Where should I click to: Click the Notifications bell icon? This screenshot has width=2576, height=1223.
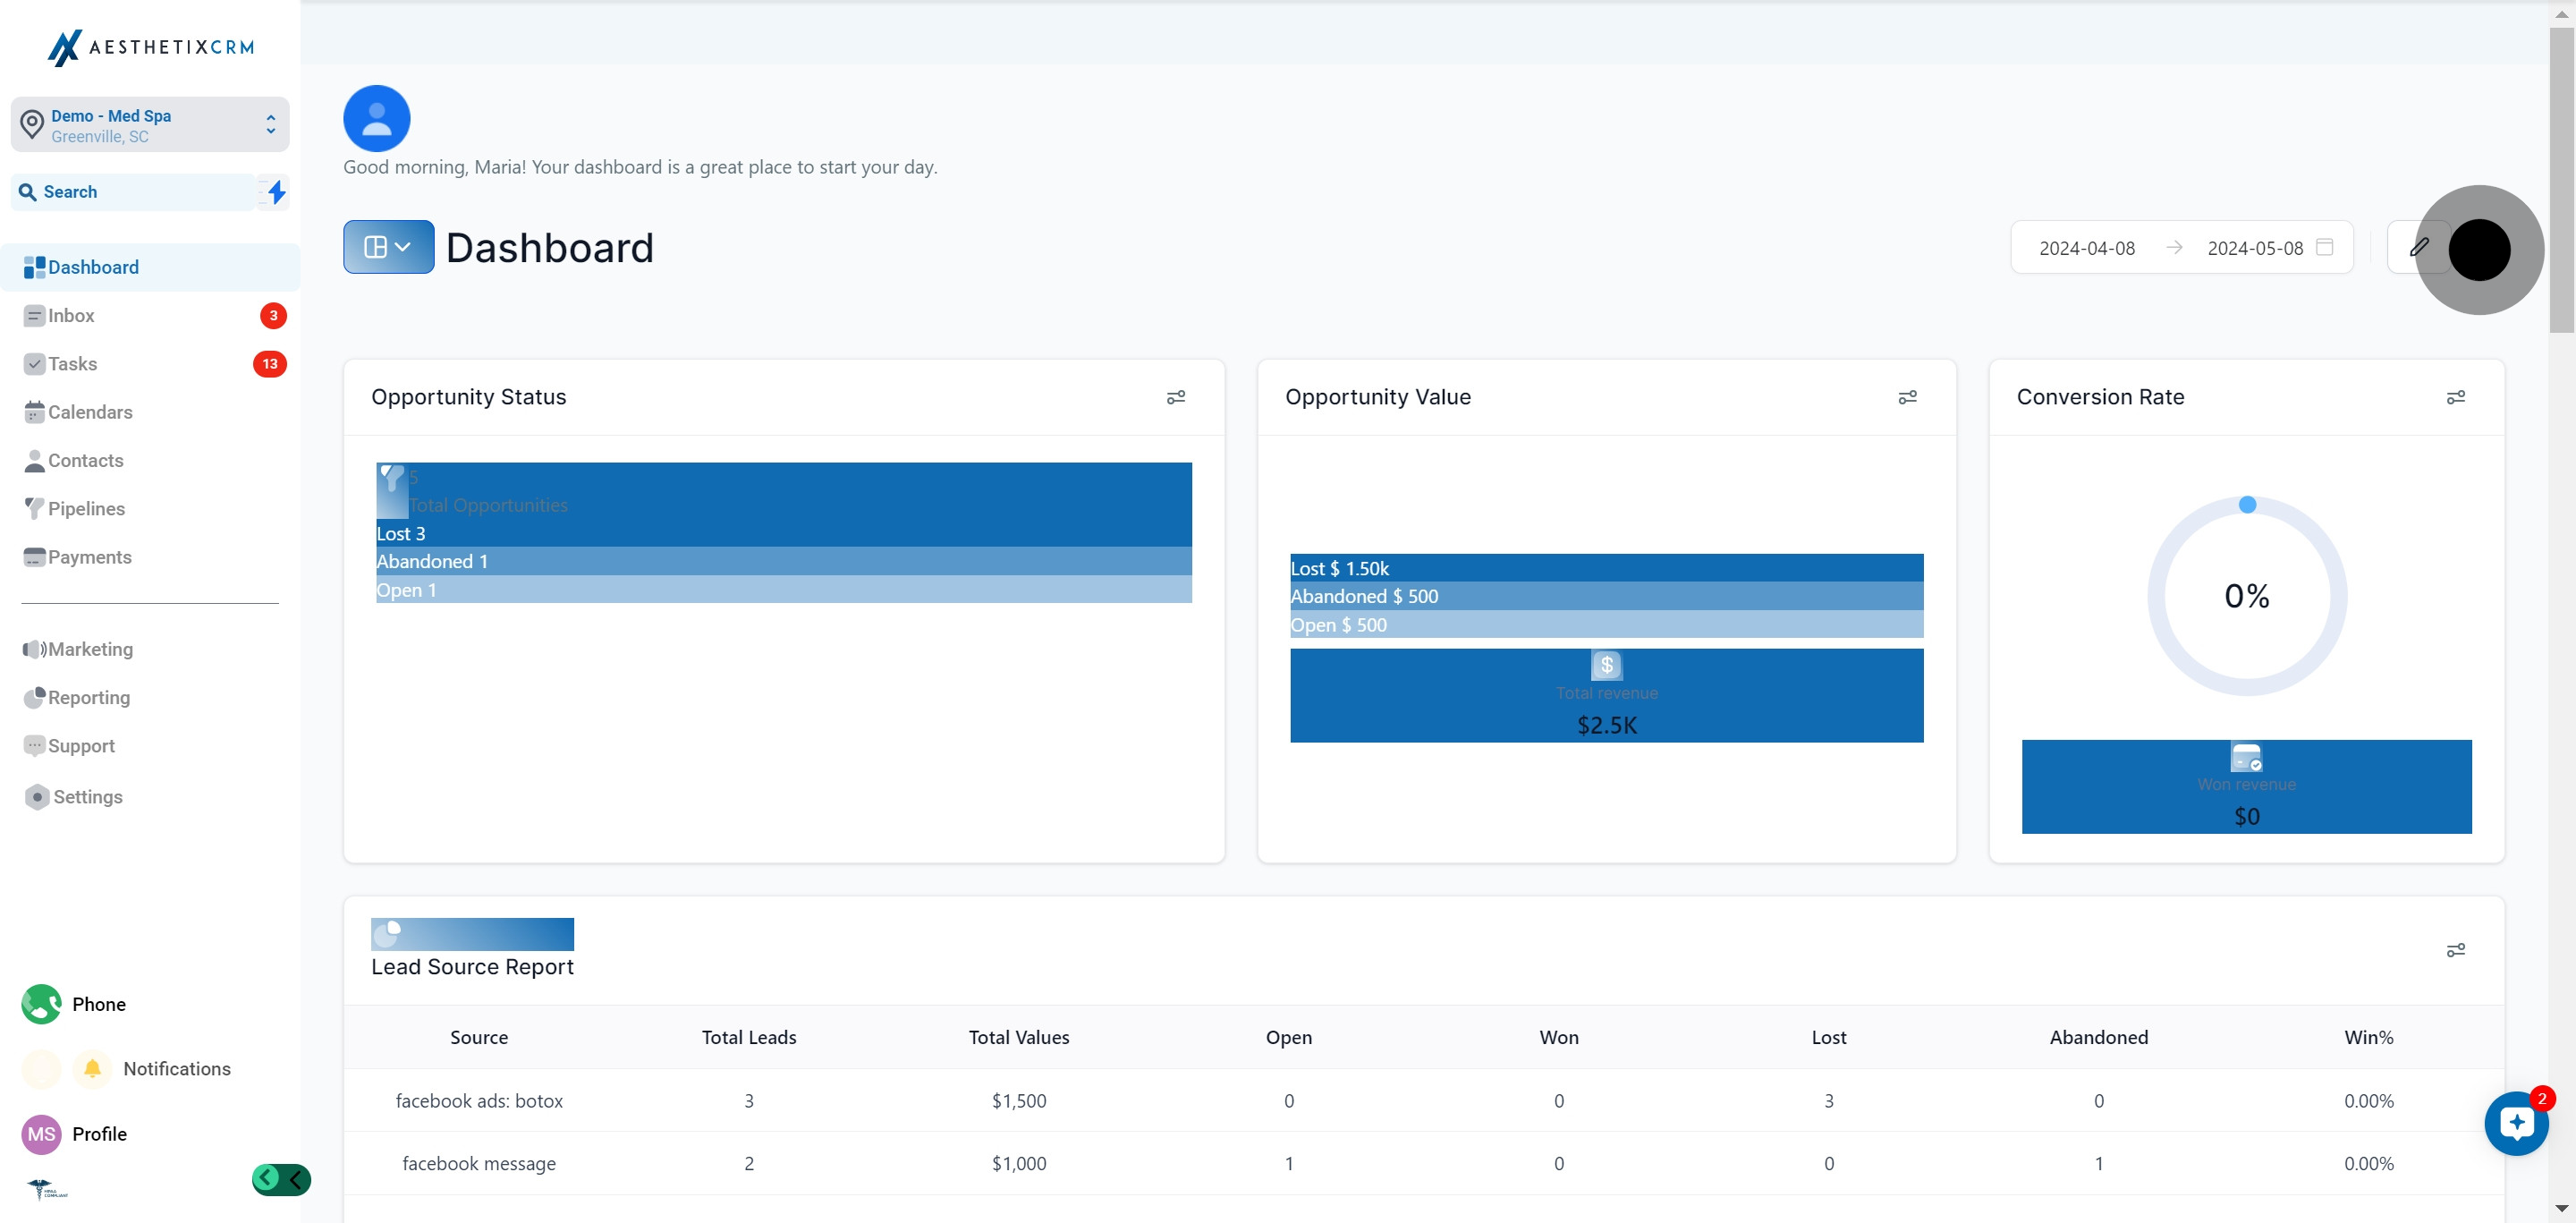point(92,1068)
